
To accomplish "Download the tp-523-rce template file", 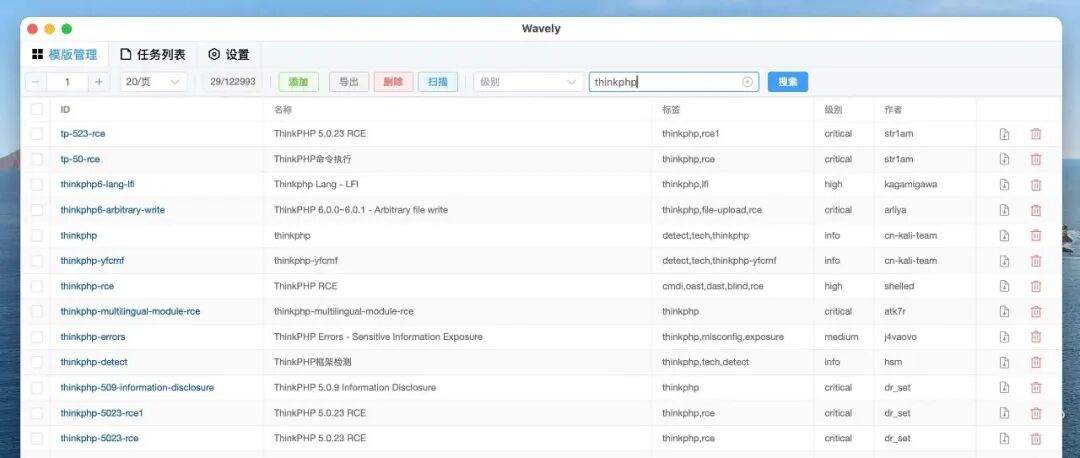I will click(x=1004, y=134).
